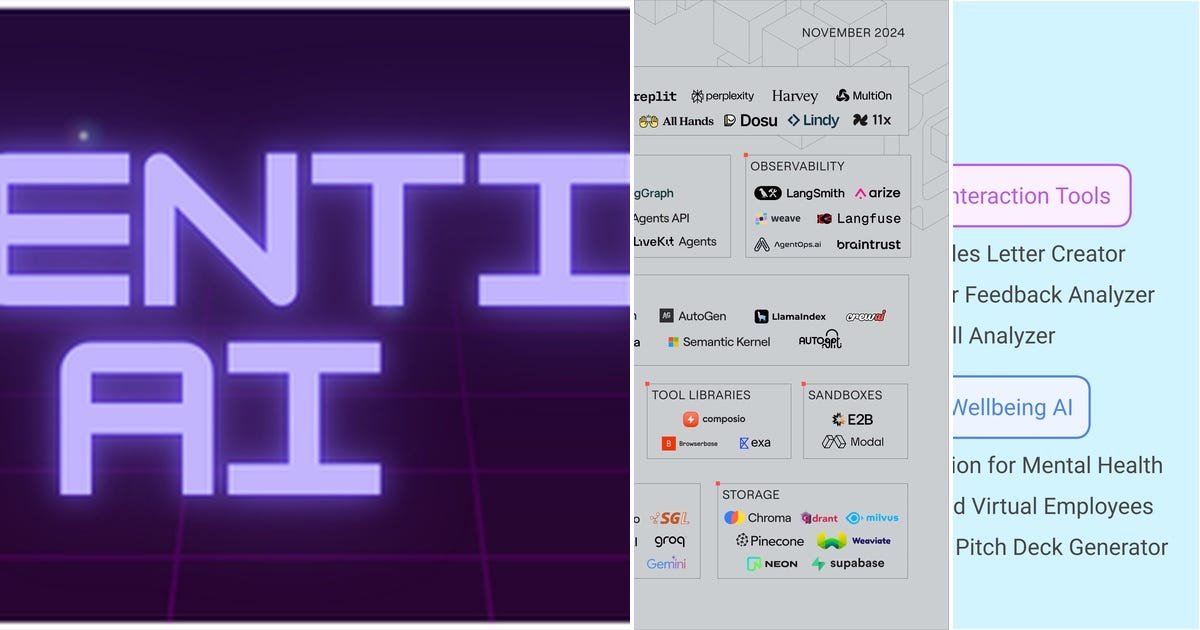This screenshot has height=630, width=1200.
Task: Select the Weave icon
Action: [x=778, y=218]
